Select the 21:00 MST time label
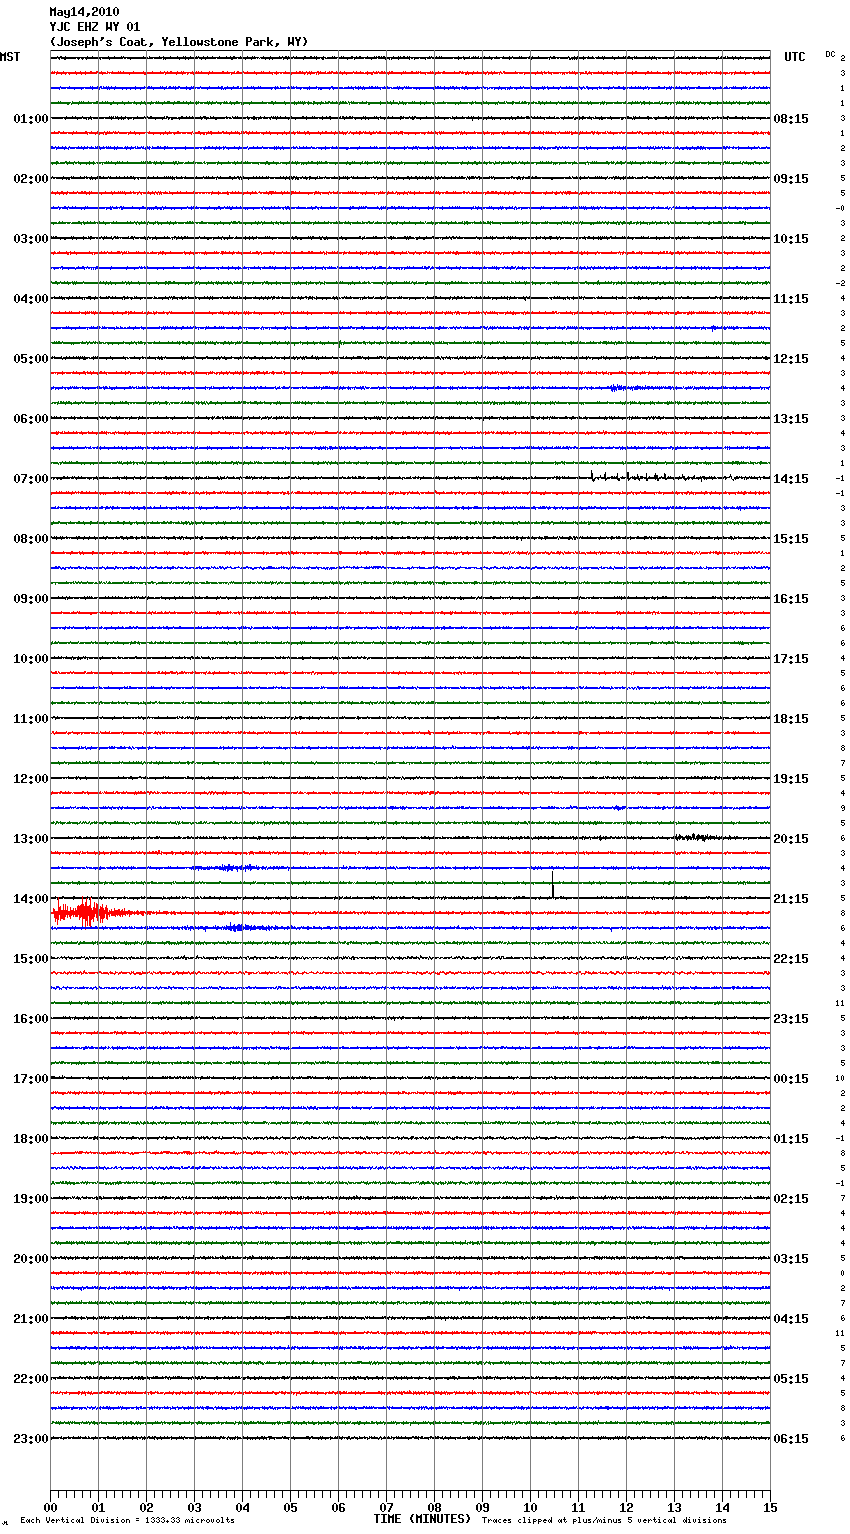850x1534 pixels. coord(31,1319)
